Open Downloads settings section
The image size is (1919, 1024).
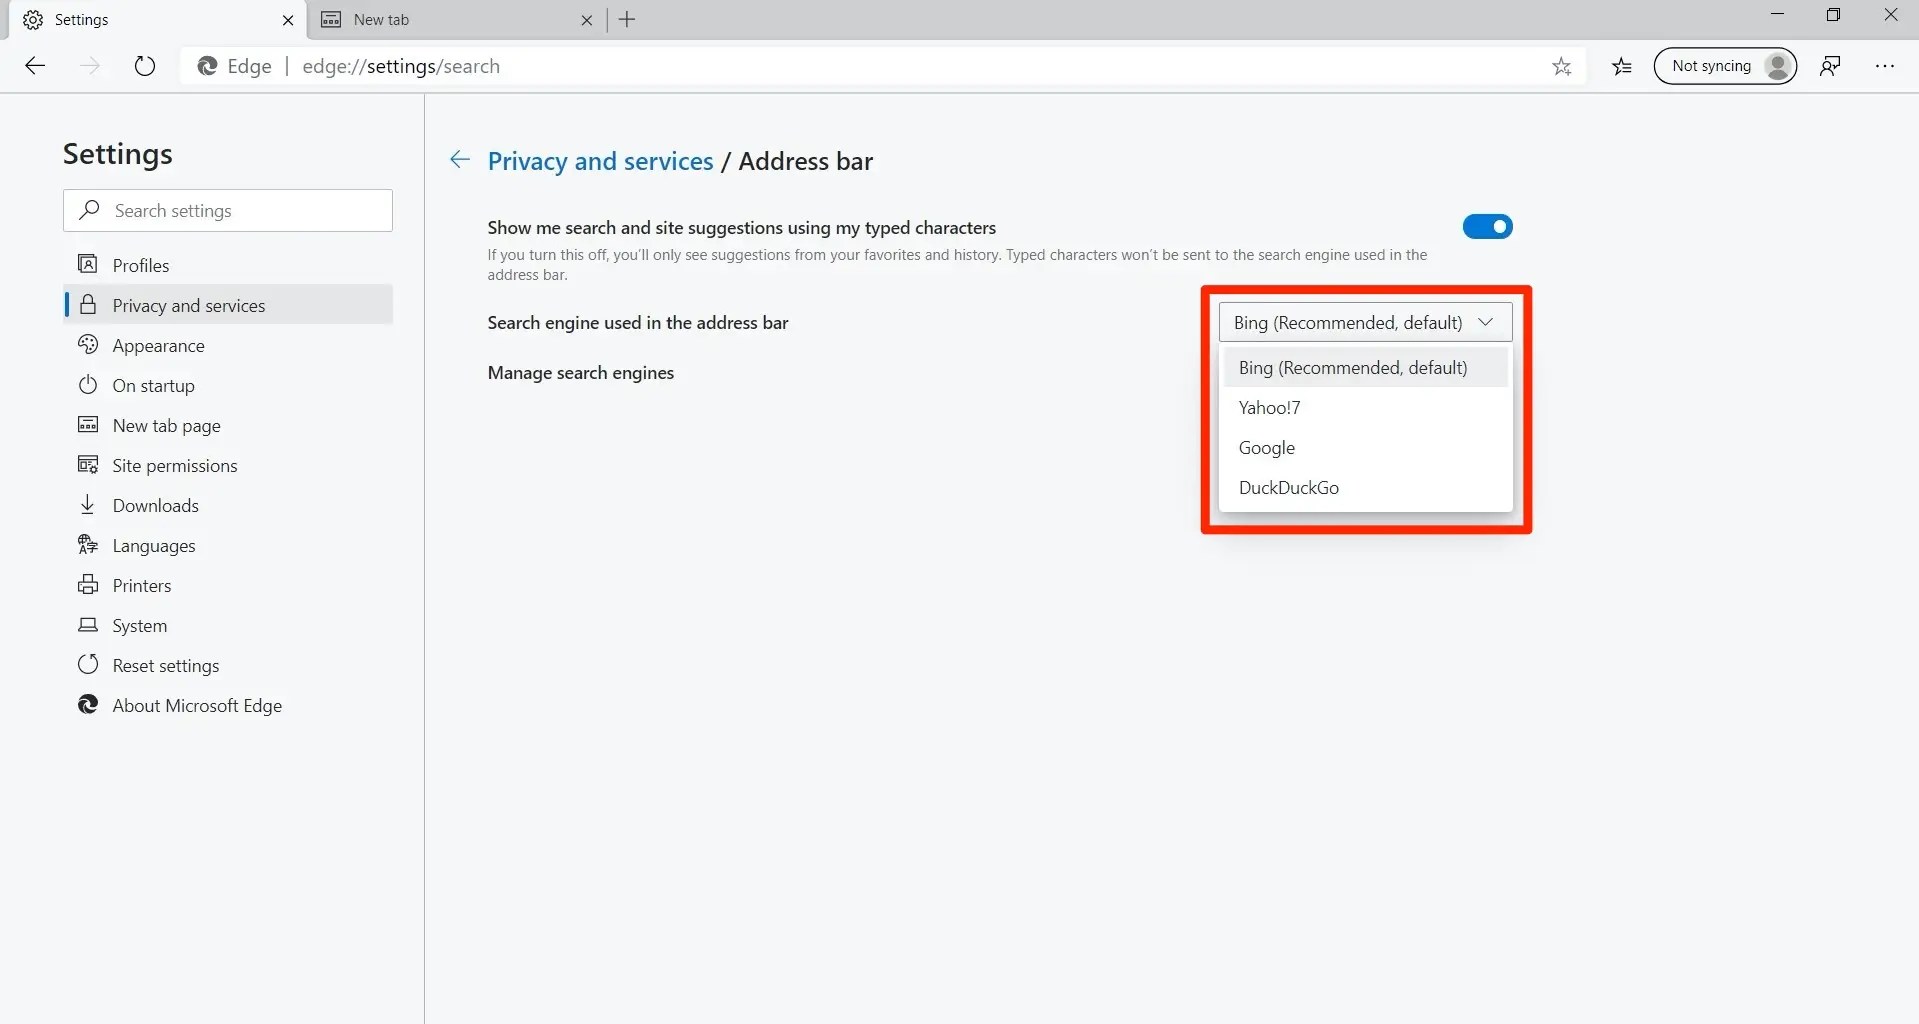pyautogui.click(x=228, y=505)
